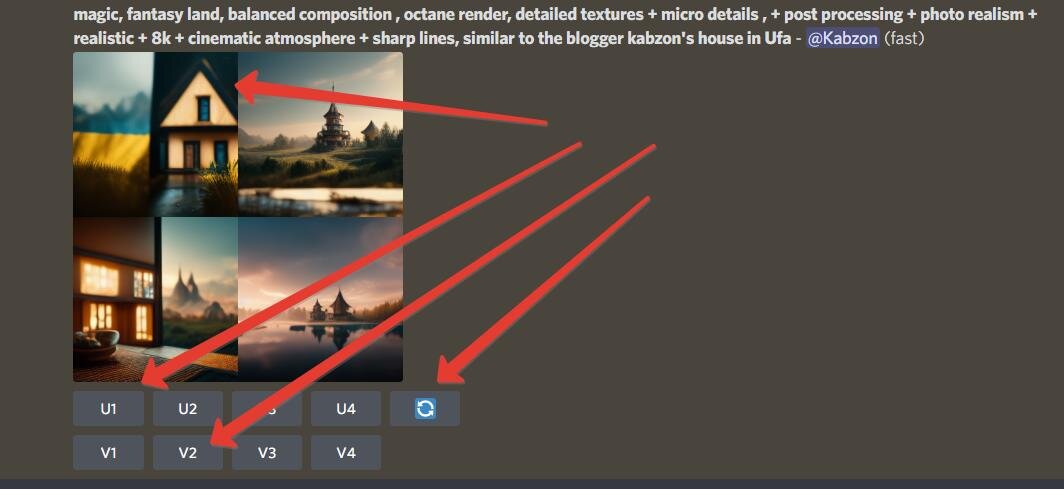The height and width of the screenshot is (489, 1064).
Task: Open the @Kabzon user mention
Action: coord(843,38)
